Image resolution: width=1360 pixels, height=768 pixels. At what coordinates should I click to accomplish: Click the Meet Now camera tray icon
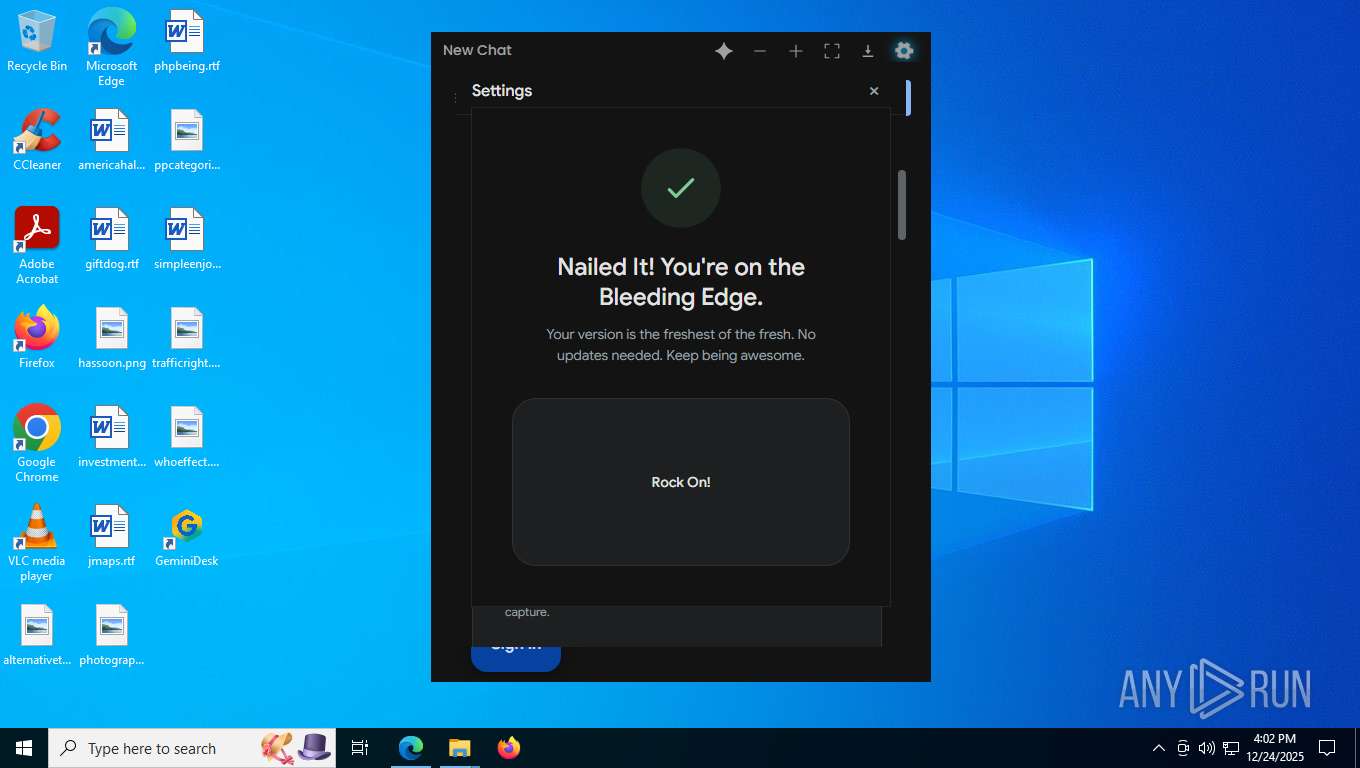1183,748
